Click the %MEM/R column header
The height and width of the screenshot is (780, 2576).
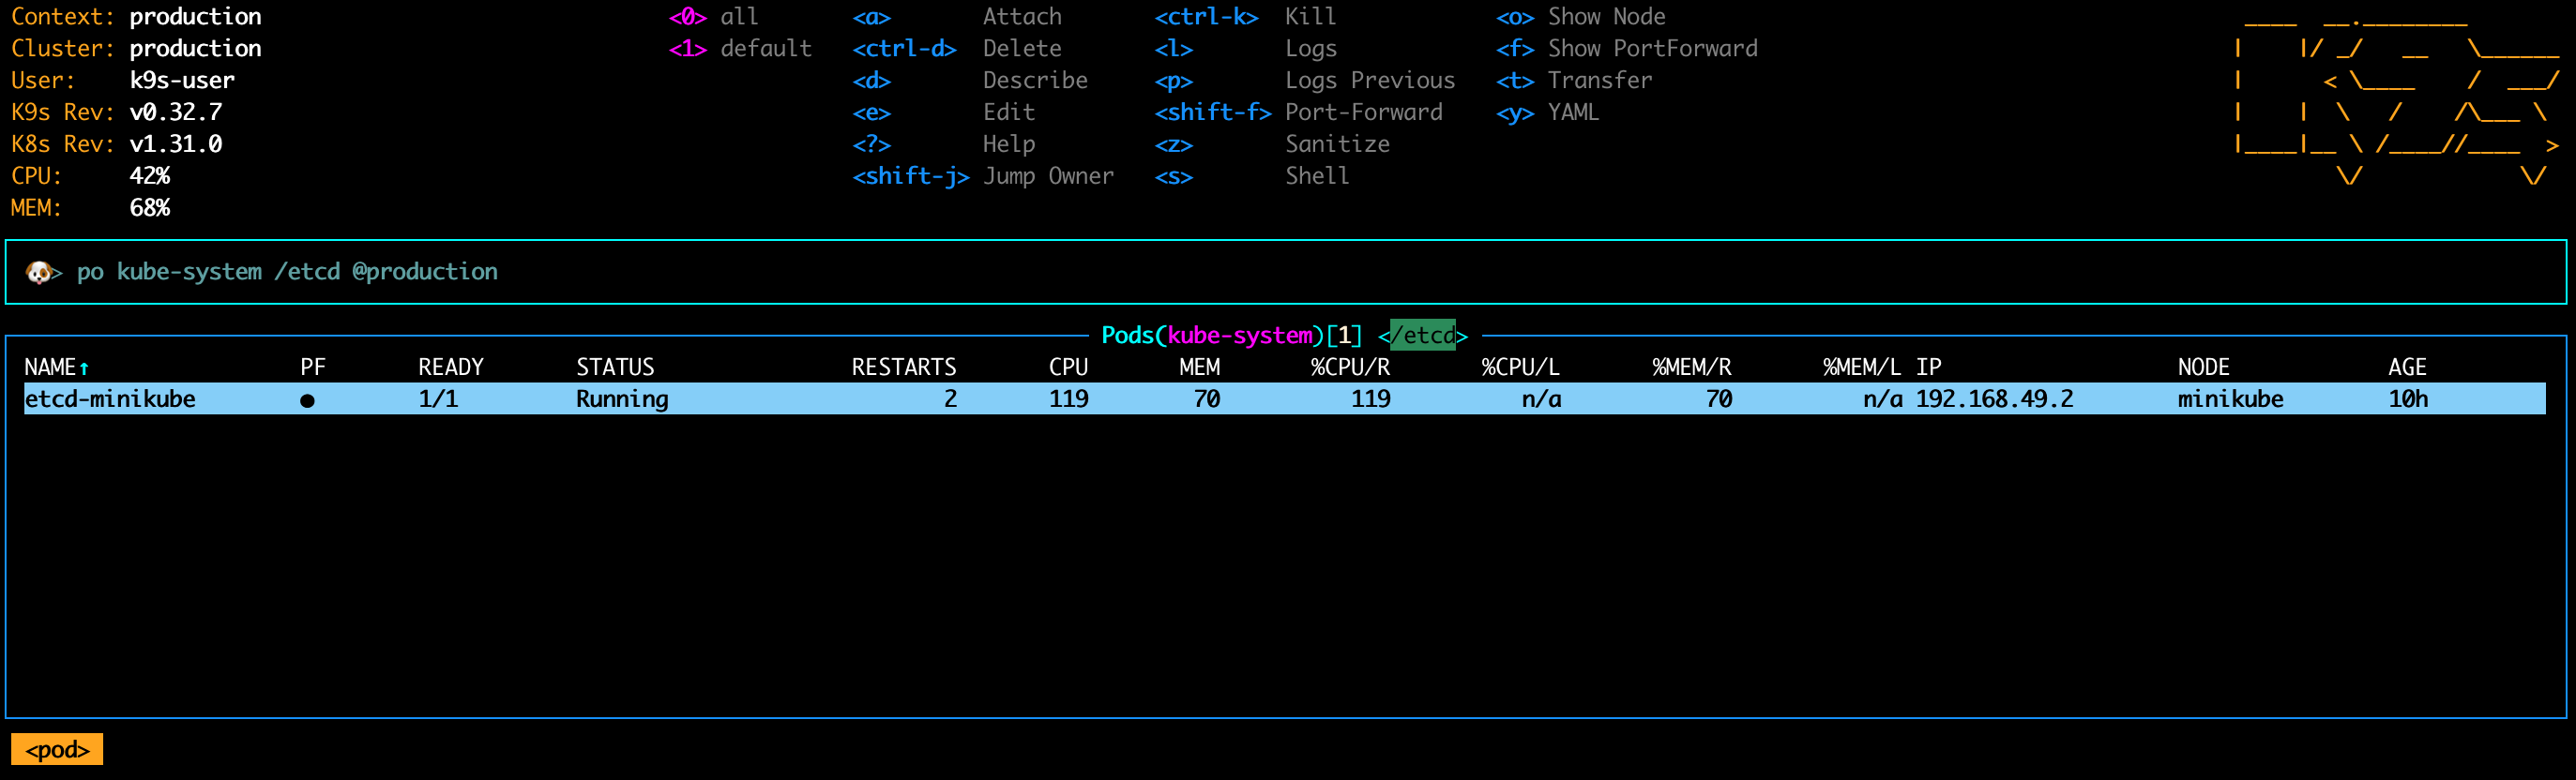pyautogui.click(x=1692, y=368)
